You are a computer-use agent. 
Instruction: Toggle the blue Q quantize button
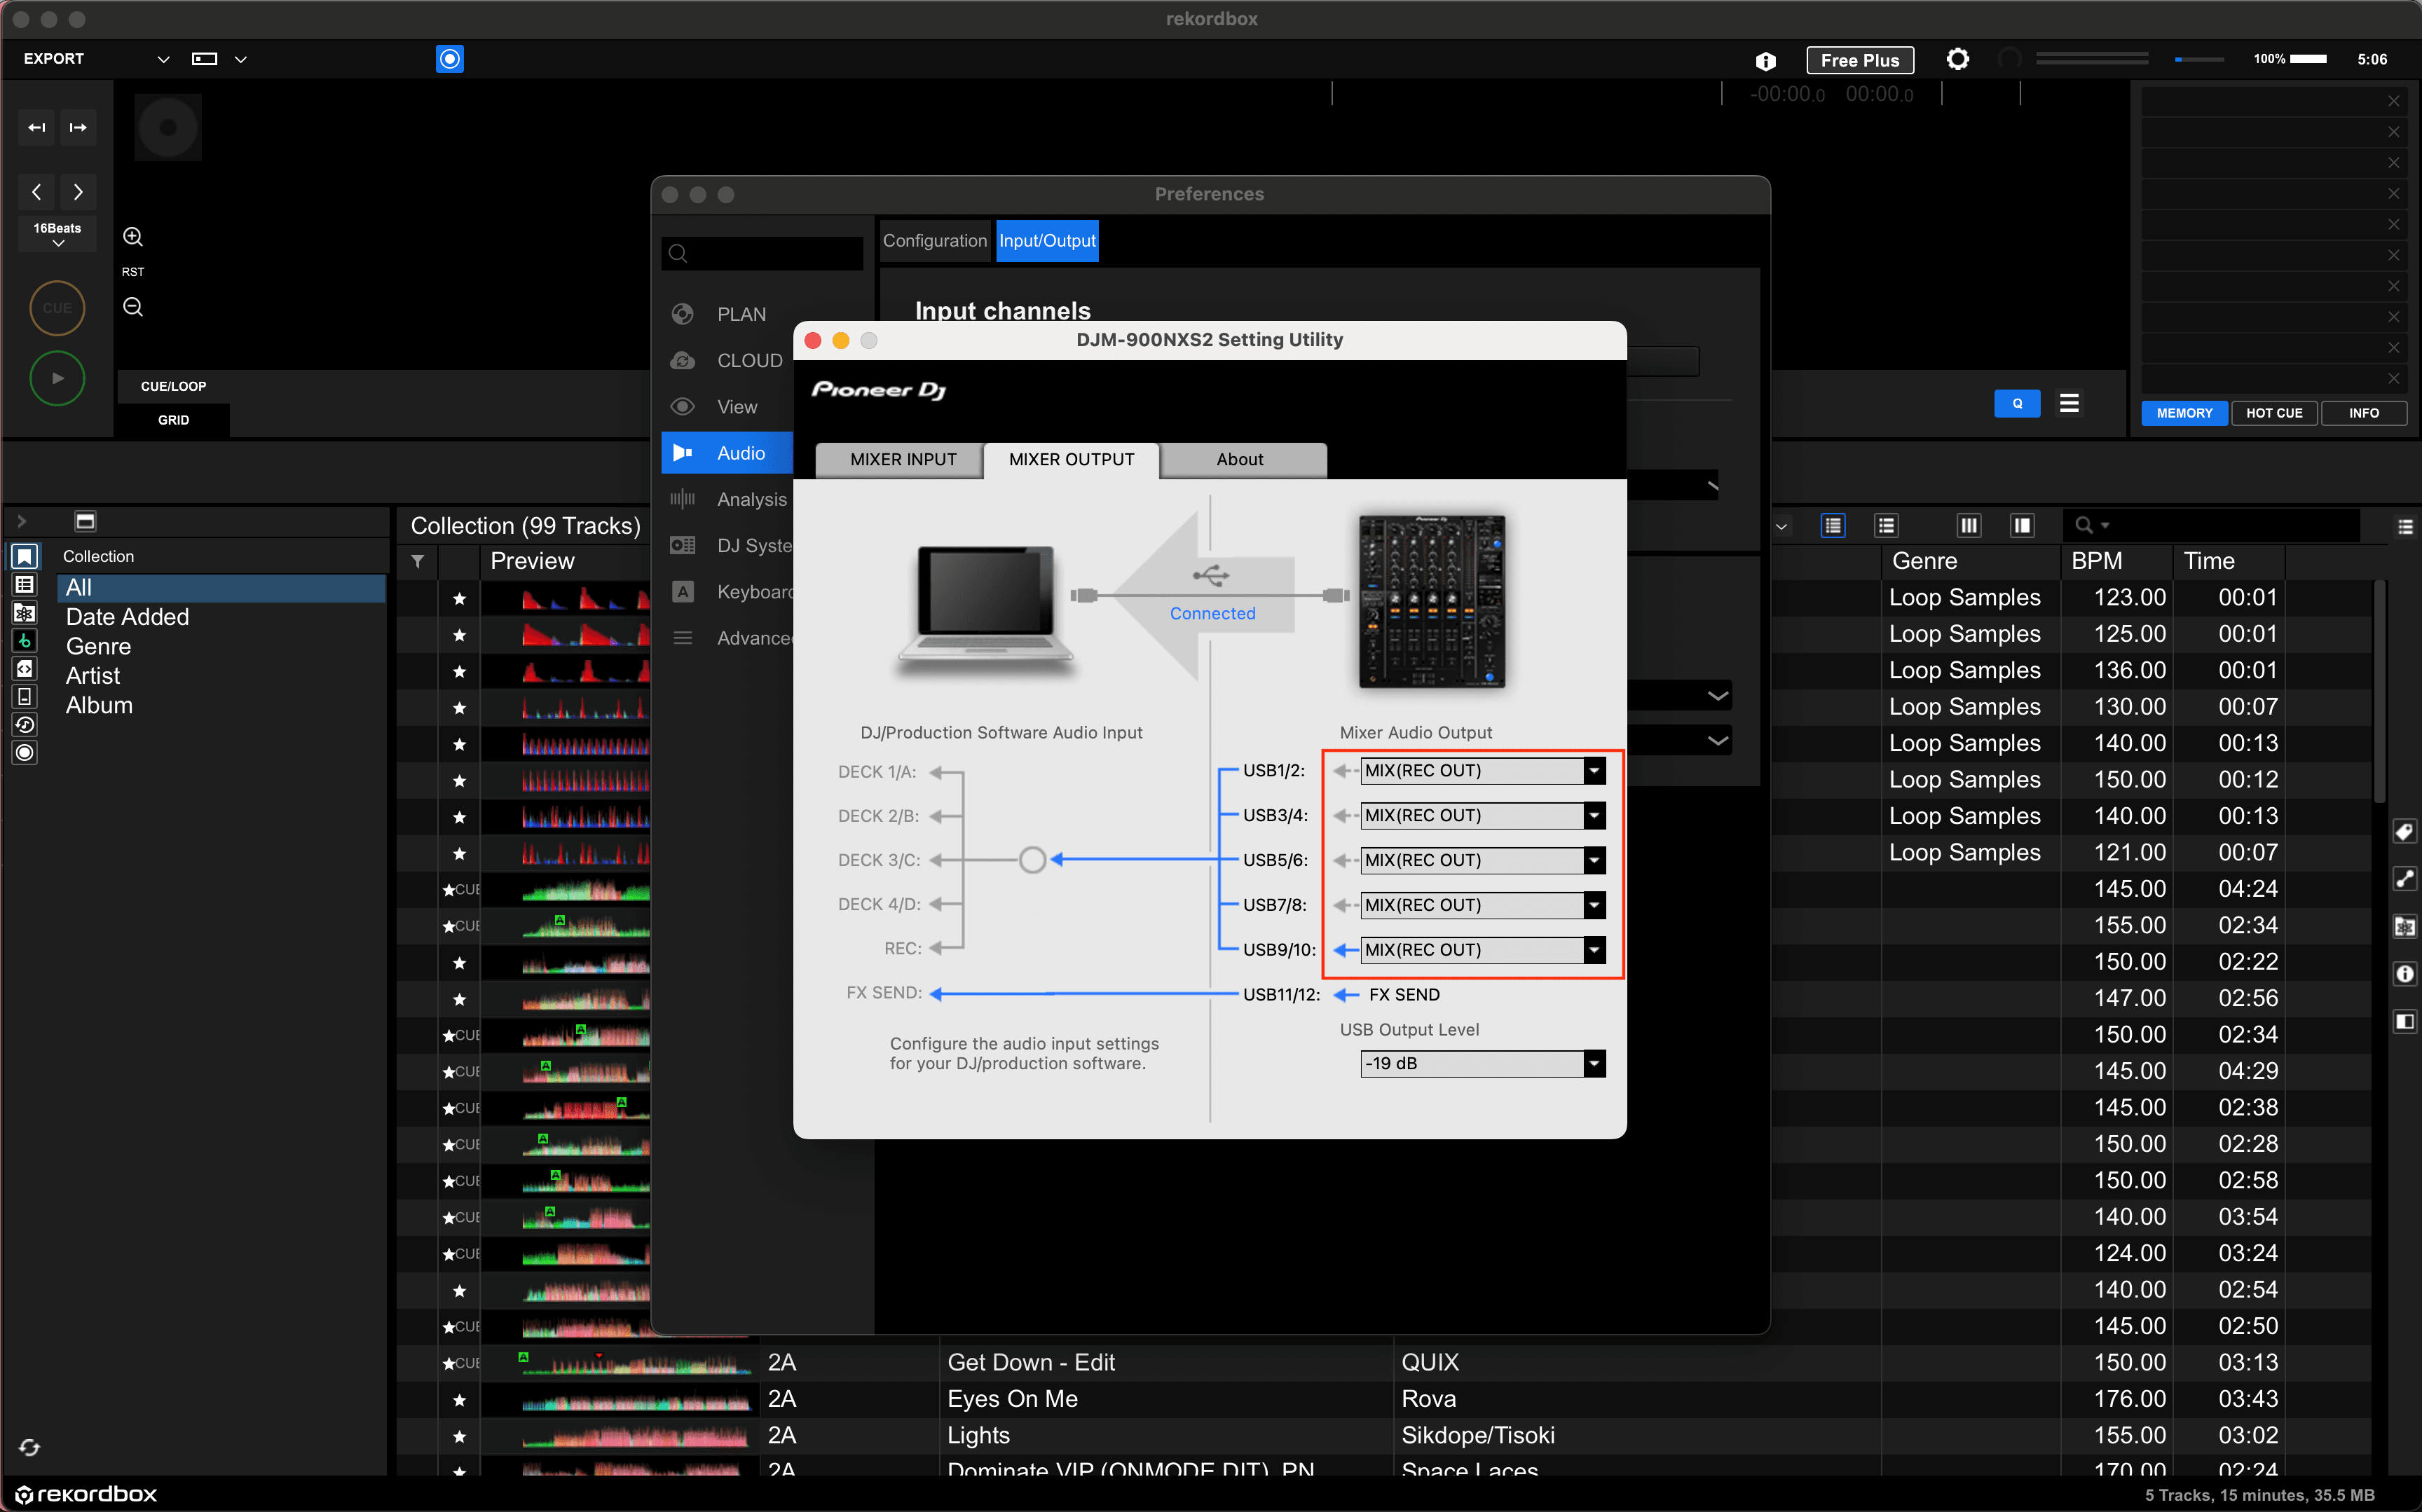point(2016,403)
